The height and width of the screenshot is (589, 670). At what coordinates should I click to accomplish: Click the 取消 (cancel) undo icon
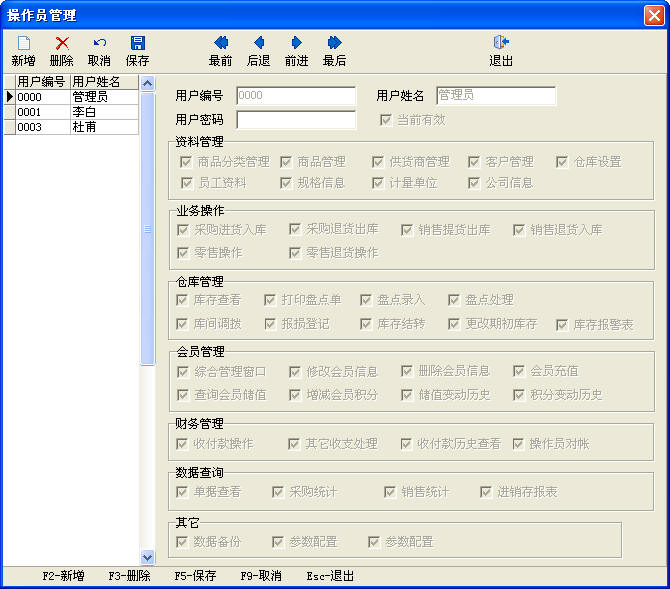[x=100, y=43]
